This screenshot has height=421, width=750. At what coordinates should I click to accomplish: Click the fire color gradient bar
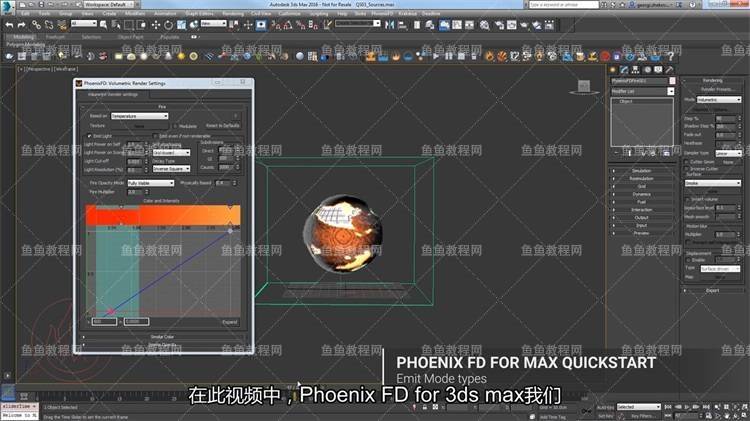click(163, 215)
